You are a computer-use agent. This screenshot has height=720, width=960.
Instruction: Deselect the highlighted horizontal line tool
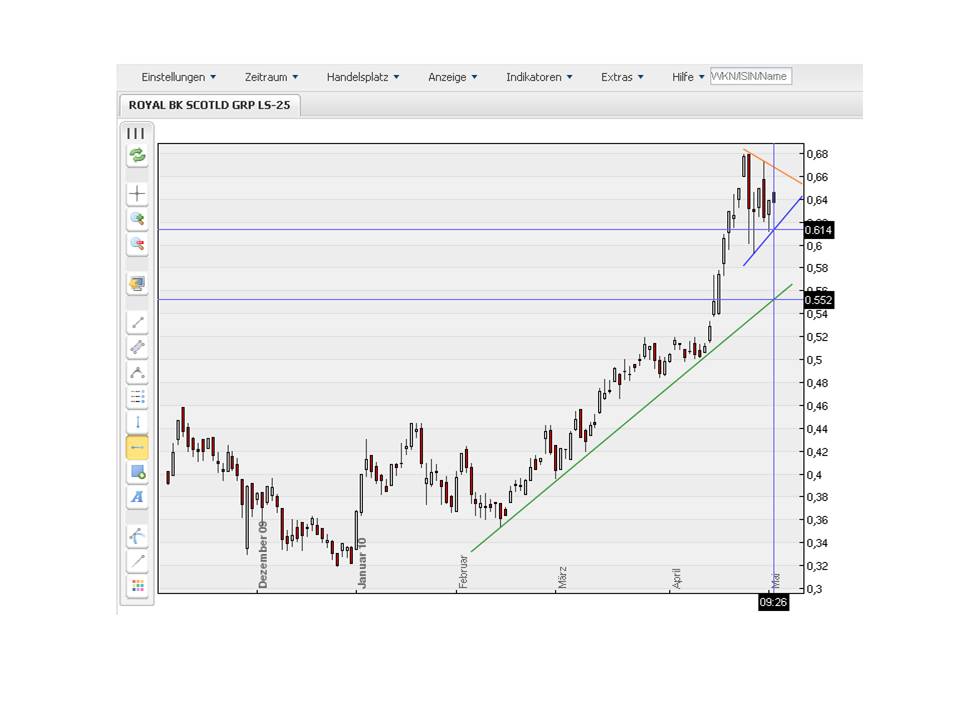coord(137,448)
